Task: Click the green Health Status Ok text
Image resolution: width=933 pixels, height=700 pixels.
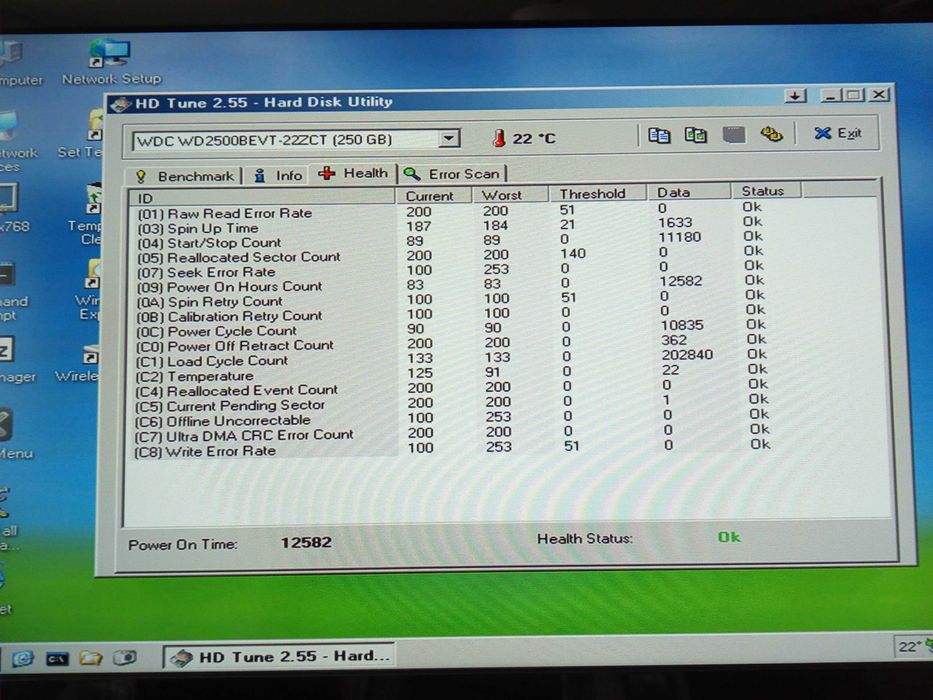Action: (729, 537)
